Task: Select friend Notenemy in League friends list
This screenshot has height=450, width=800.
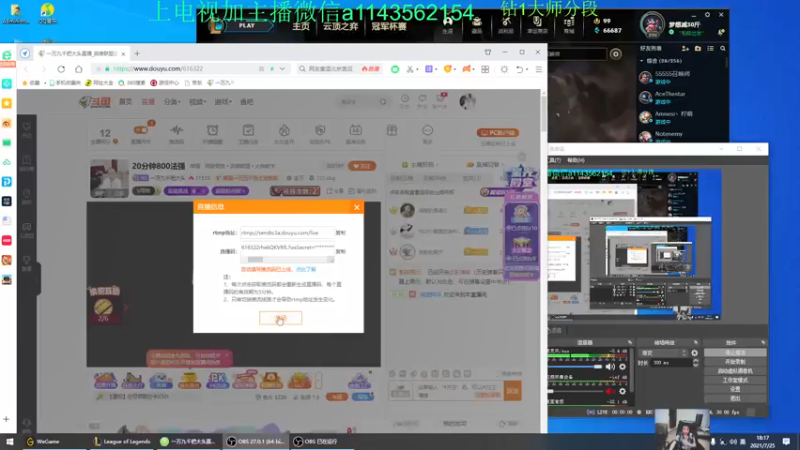Action: coord(681,135)
